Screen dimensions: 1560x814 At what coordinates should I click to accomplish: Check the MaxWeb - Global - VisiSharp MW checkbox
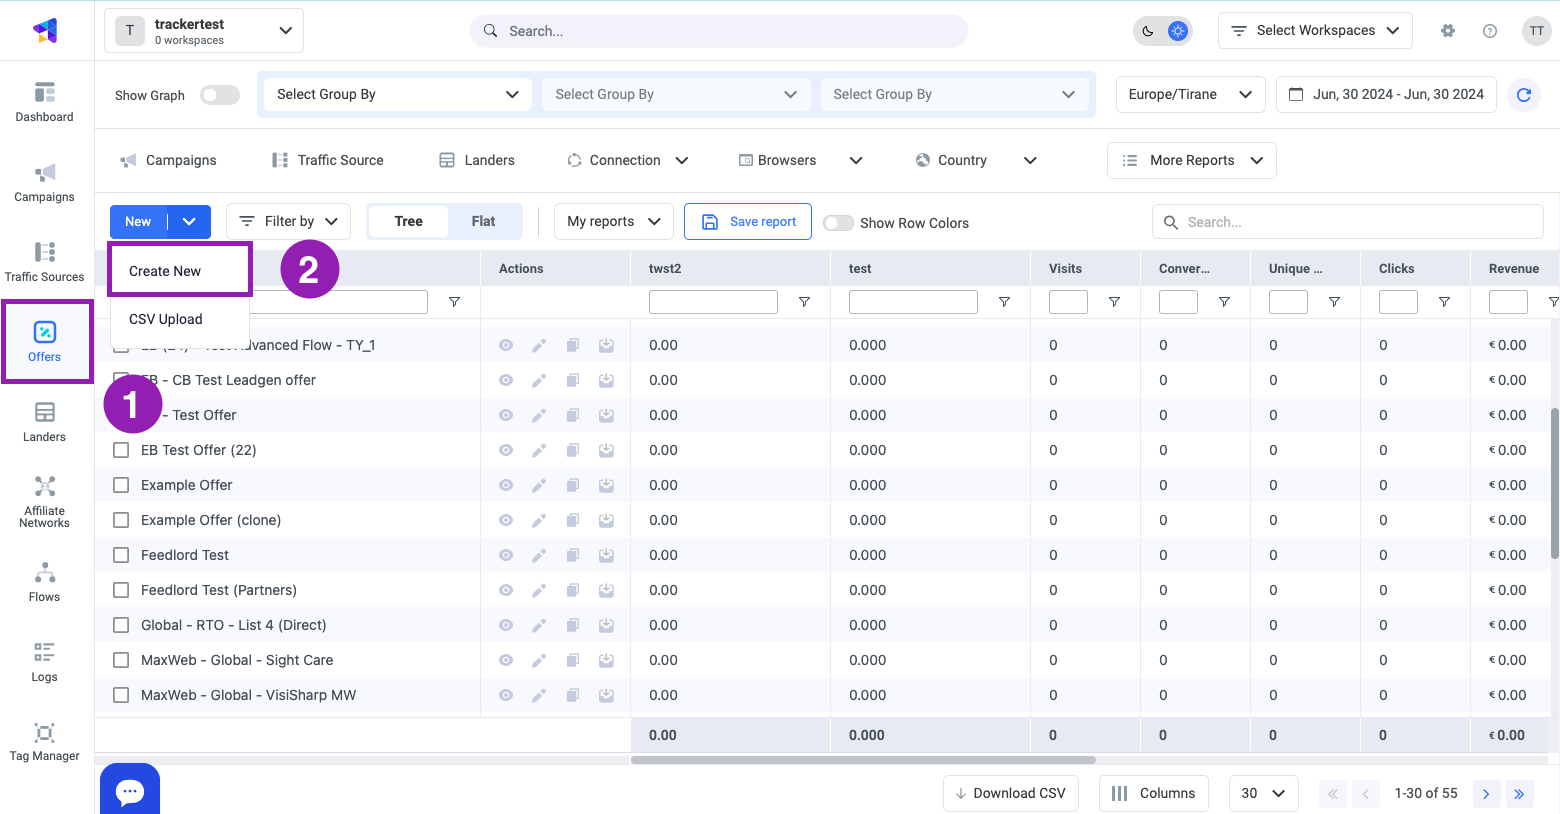pos(121,695)
